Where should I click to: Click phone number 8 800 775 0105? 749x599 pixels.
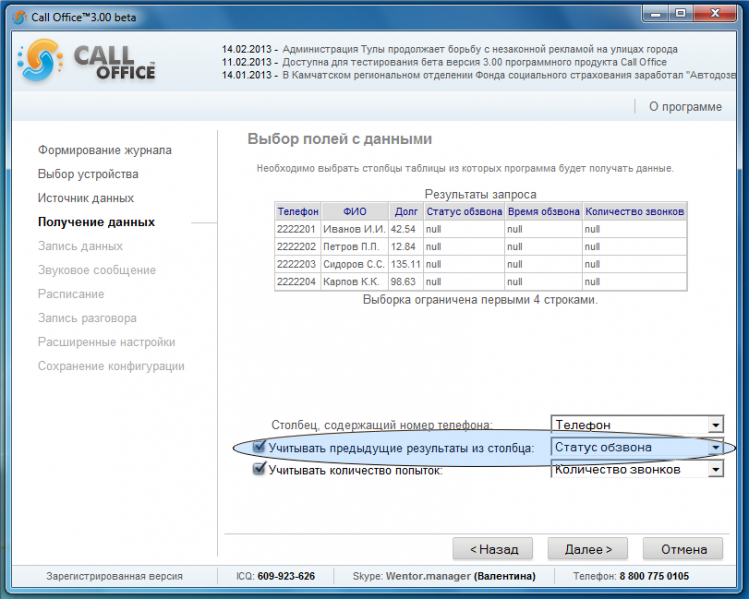click(x=654, y=576)
